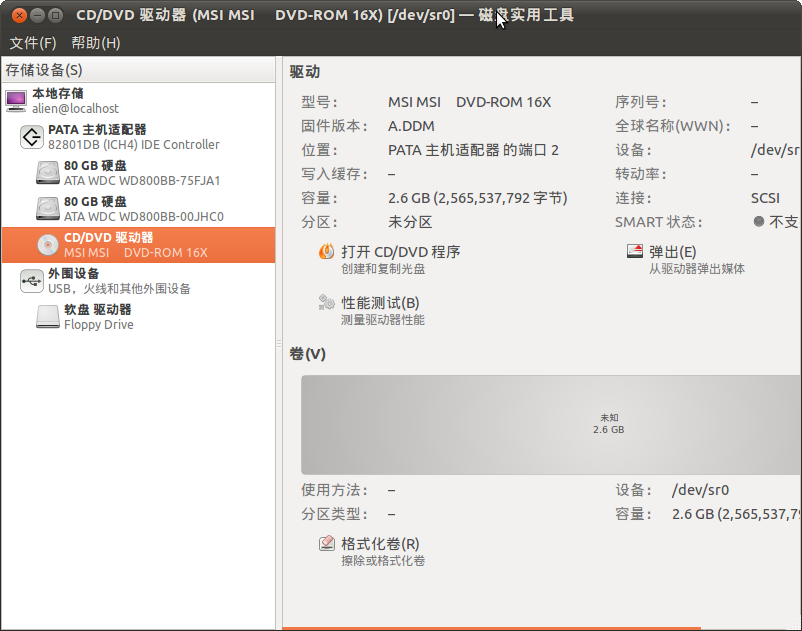Screen dimensions: 802x631
Task: Open the 文件(F) menu
Action: click(33, 43)
